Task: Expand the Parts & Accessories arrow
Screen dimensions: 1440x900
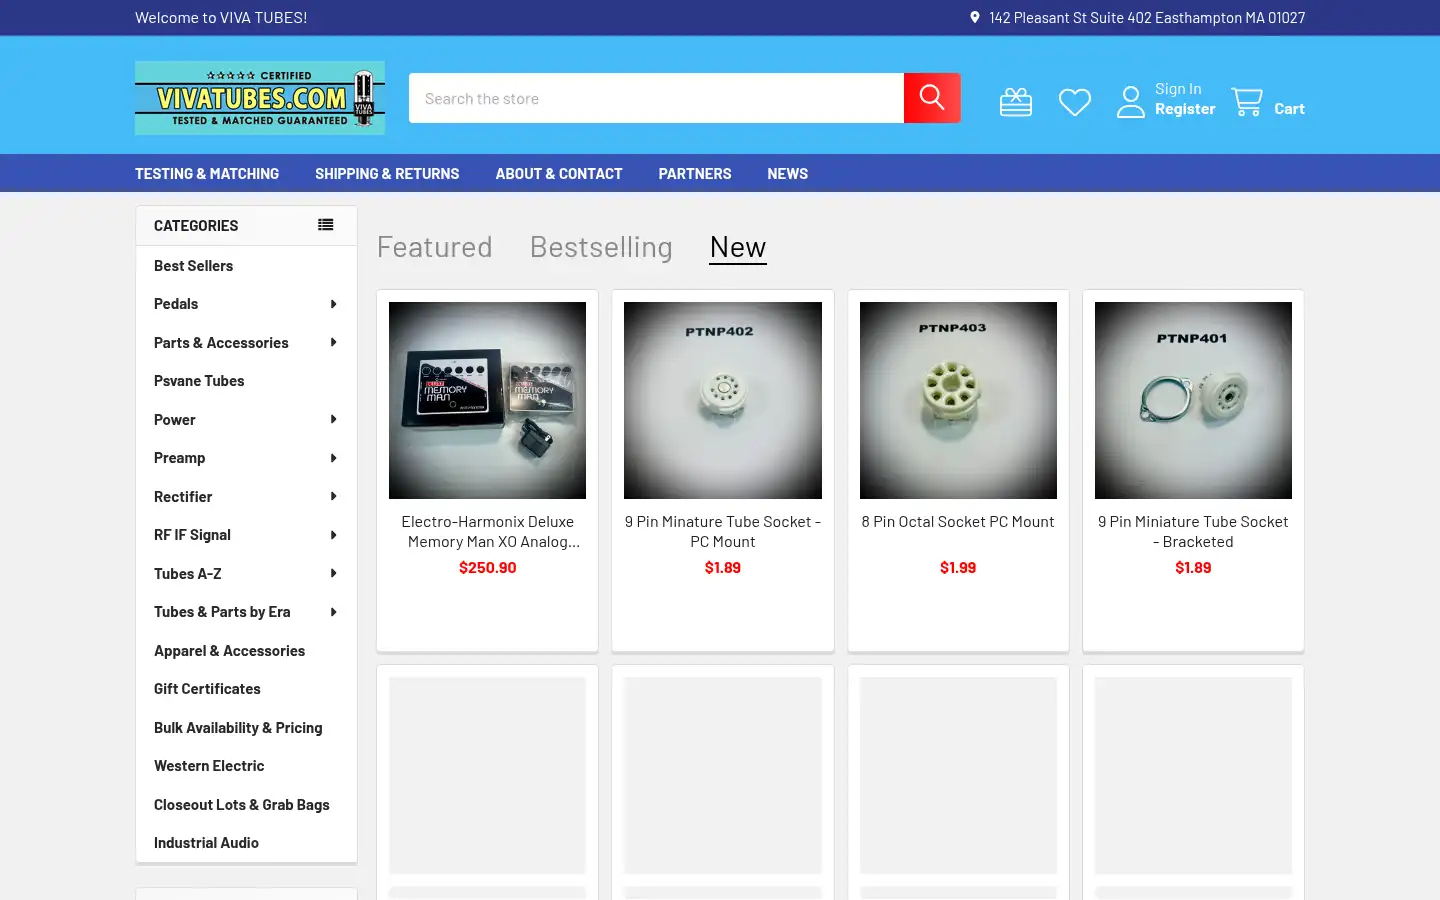Action: point(333,343)
